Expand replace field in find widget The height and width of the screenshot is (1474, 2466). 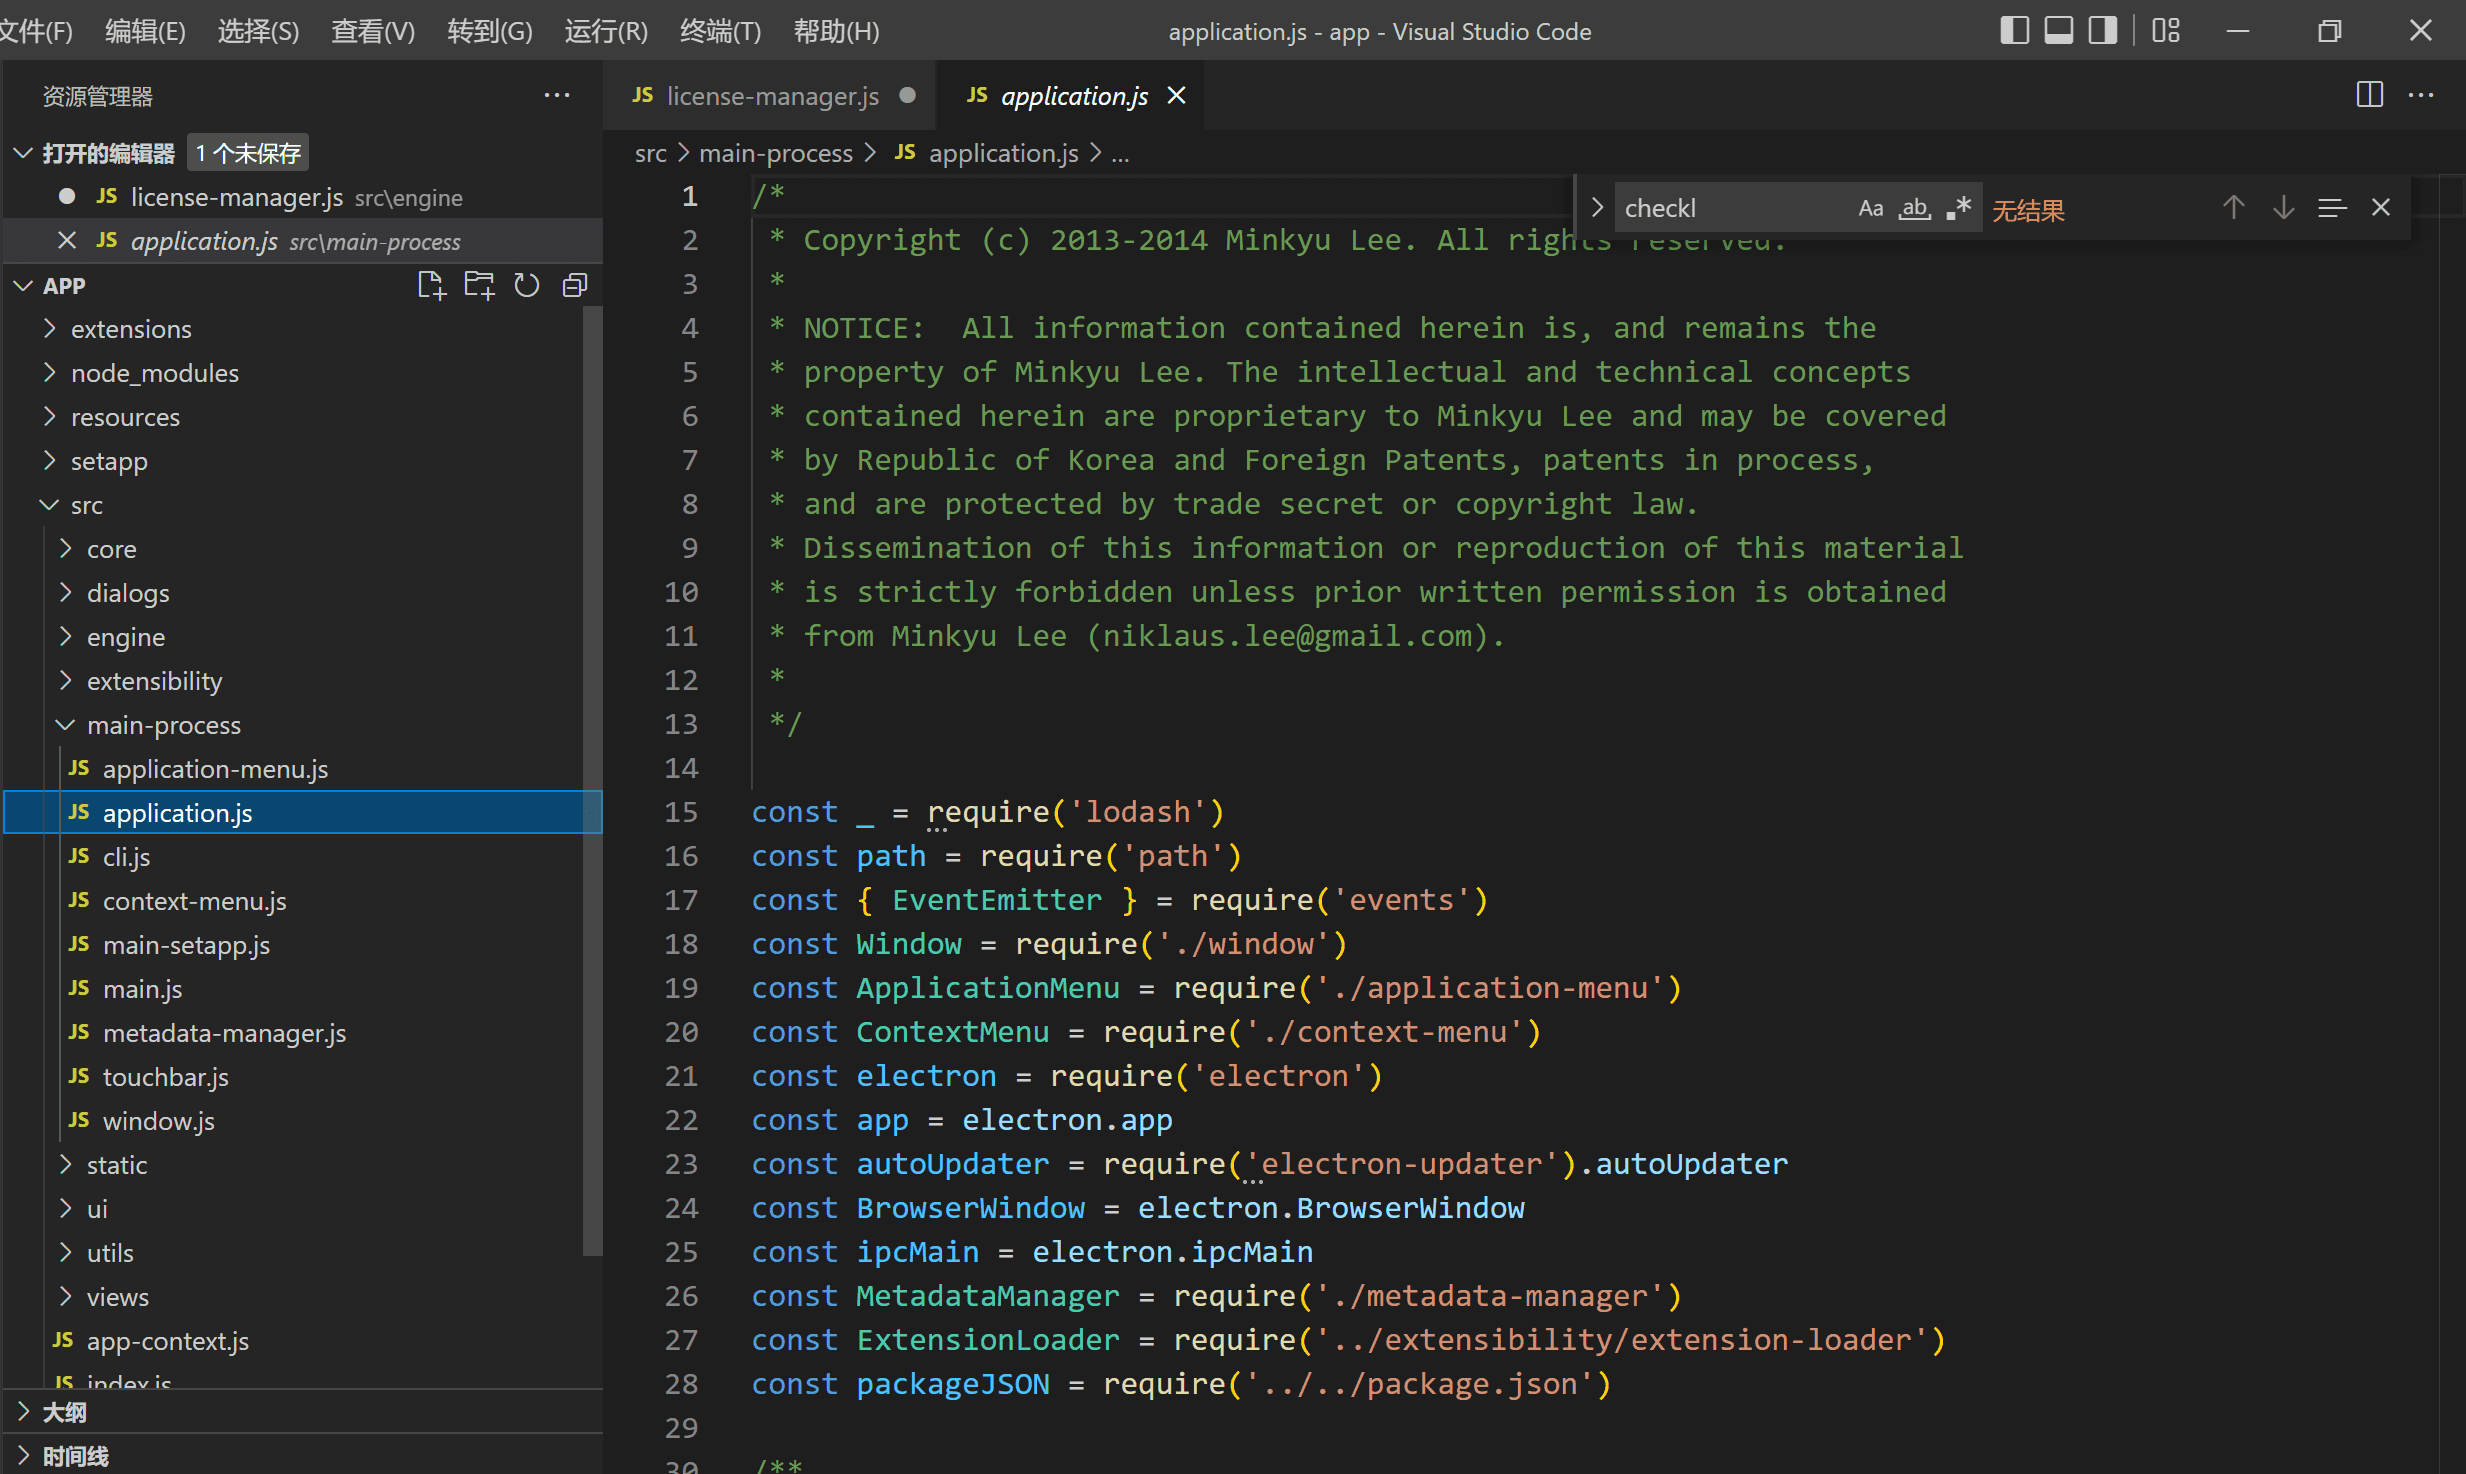[x=1597, y=208]
